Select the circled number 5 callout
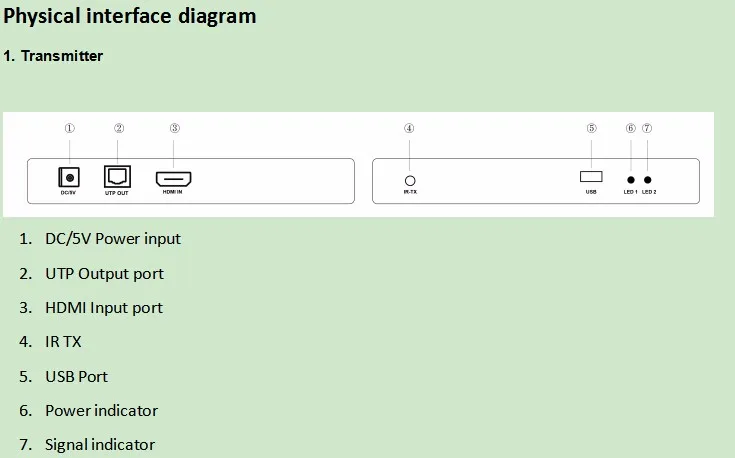The width and height of the screenshot is (735, 458). (592, 128)
